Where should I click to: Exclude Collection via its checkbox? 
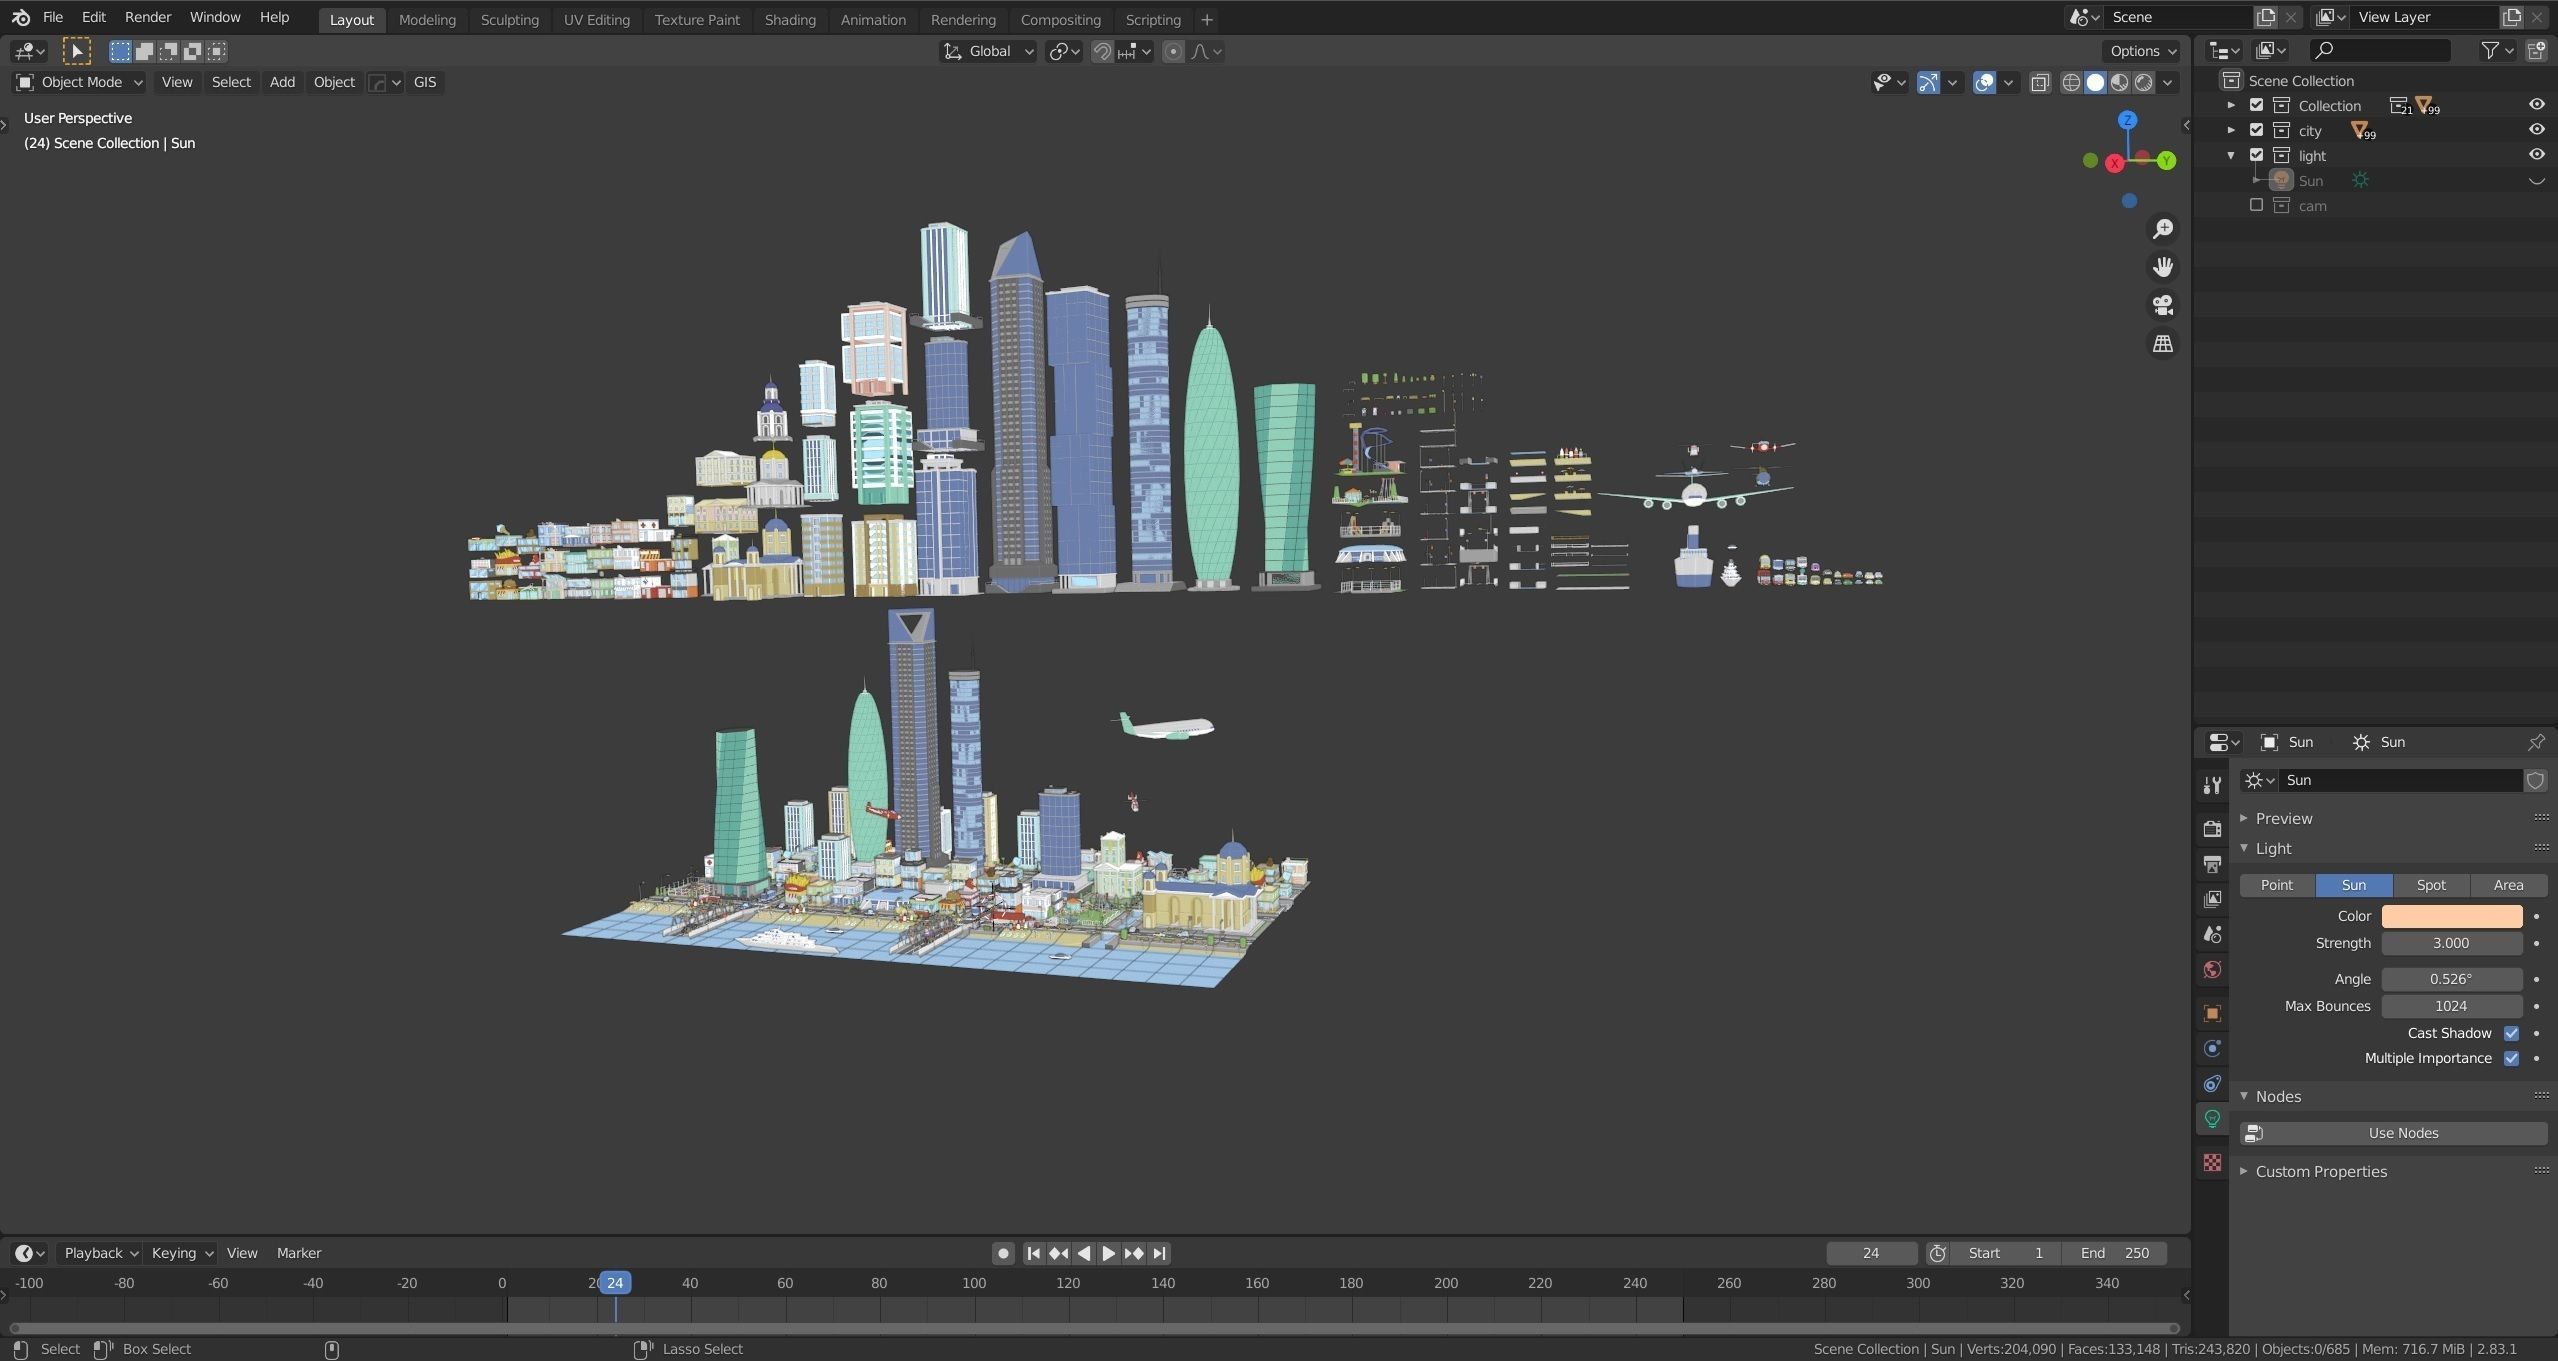(2256, 105)
